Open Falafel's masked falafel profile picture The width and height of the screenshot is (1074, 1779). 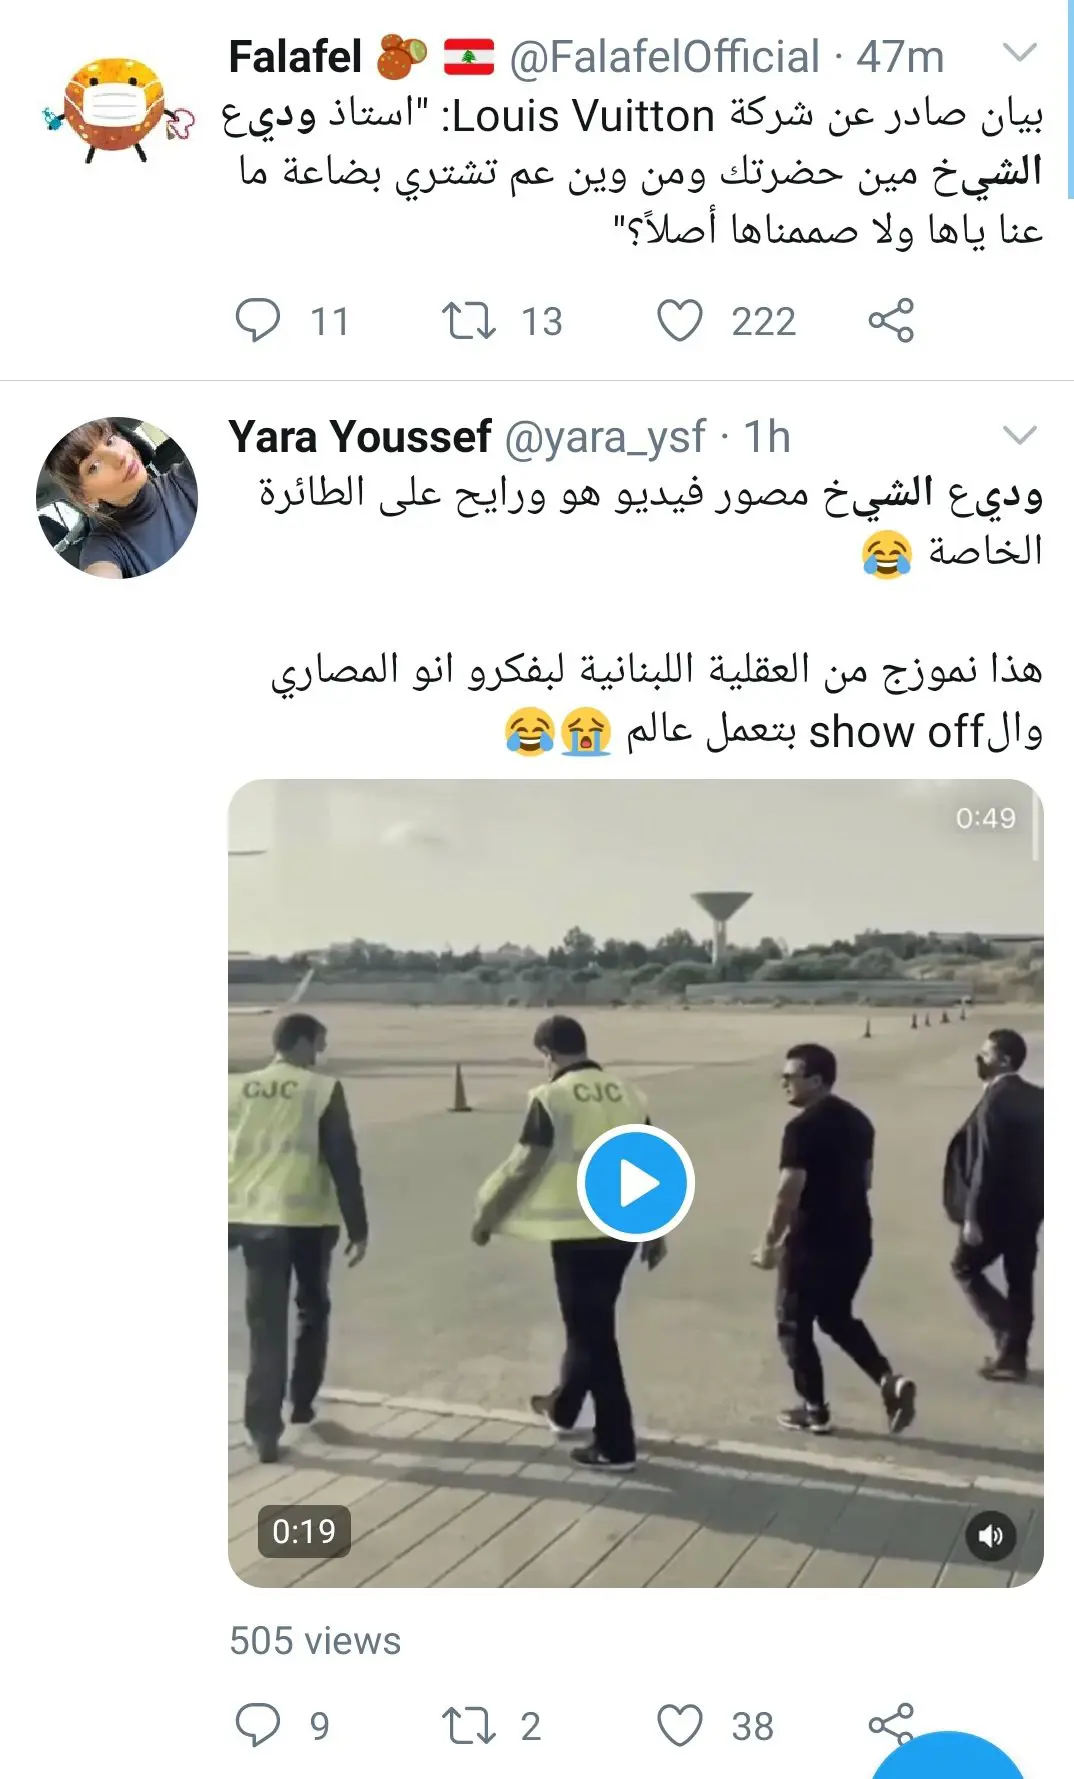(x=117, y=110)
